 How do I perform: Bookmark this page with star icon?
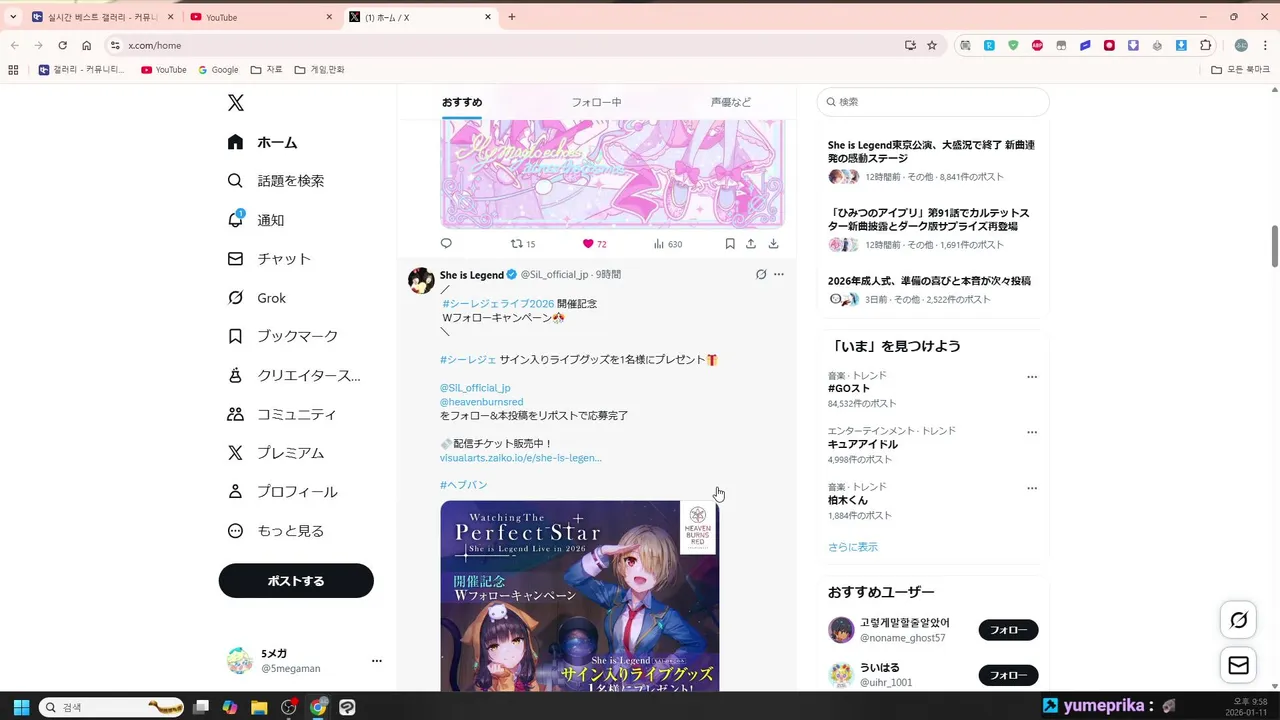932,45
